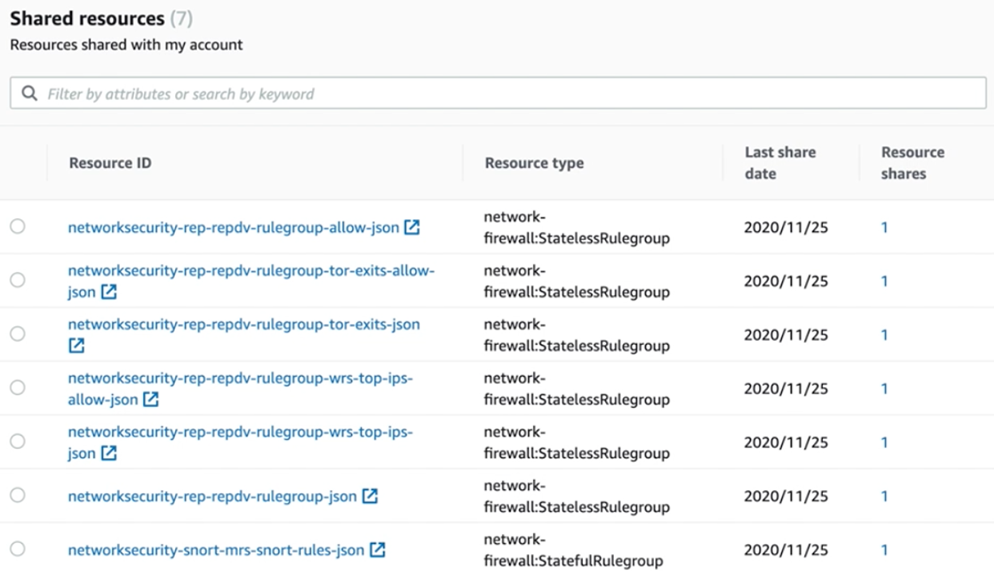
Task: Click resource shares count for snort rules row
Action: (x=884, y=550)
